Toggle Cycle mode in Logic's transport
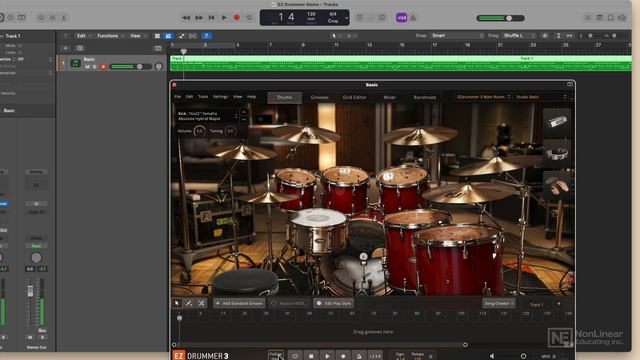Screen dimensions: 640x360 (x=249, y=18)
